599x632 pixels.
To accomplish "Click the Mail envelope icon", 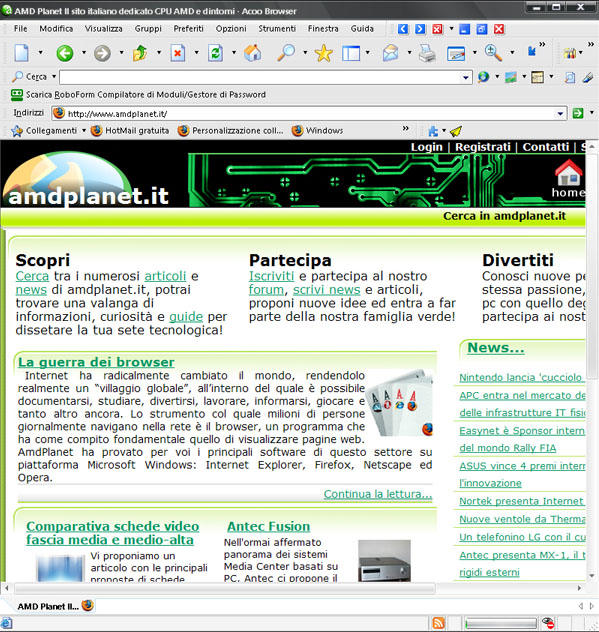I will pyautogui.click(x=390, y=53).
